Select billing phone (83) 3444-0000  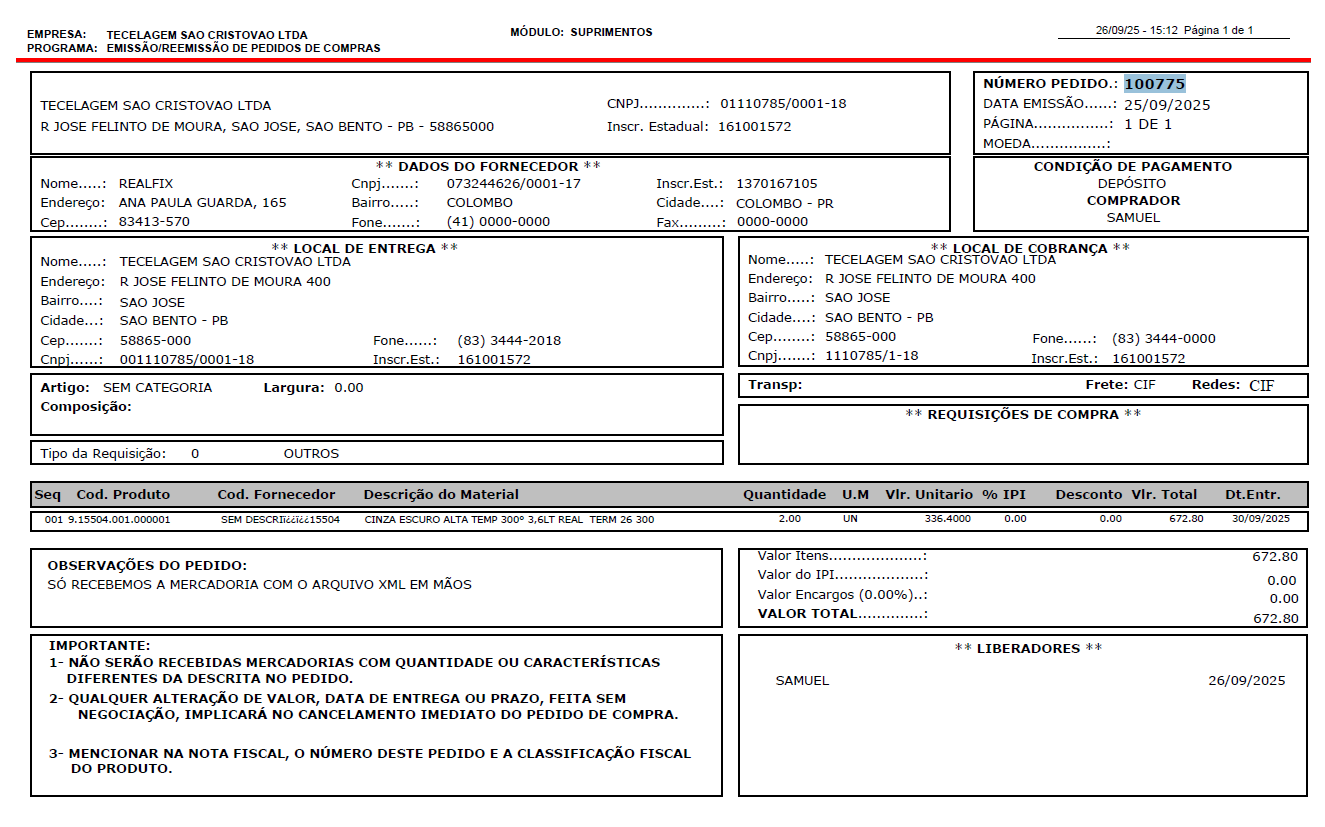click(x=1163, y=339)
